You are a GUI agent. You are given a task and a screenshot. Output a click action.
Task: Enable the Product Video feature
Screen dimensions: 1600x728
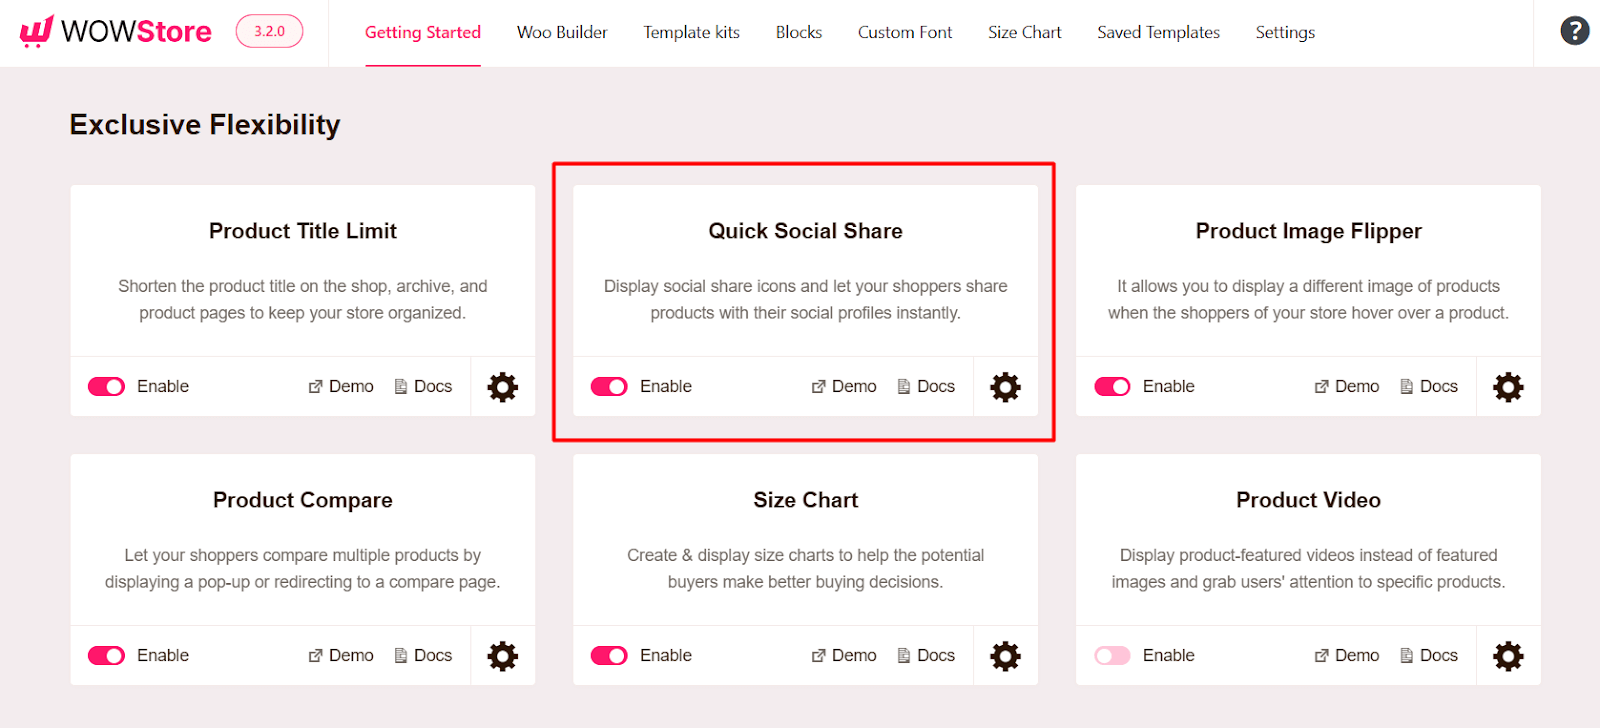(x=1112, y=655)
